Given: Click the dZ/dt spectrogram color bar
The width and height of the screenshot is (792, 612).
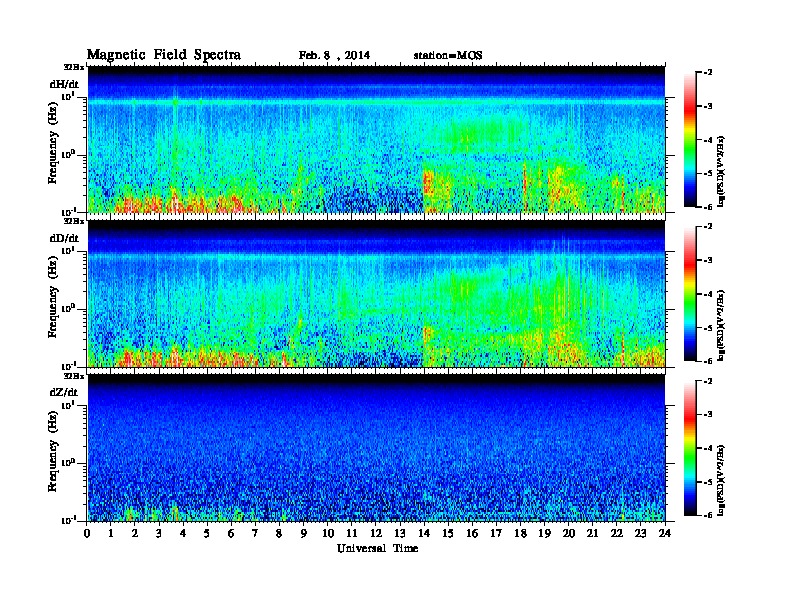Looking at the screenshot, I should coord(690,448).
